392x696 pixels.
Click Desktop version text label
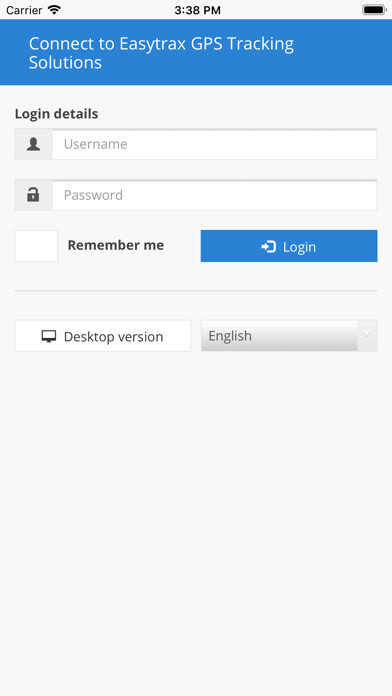click(113, 336)
